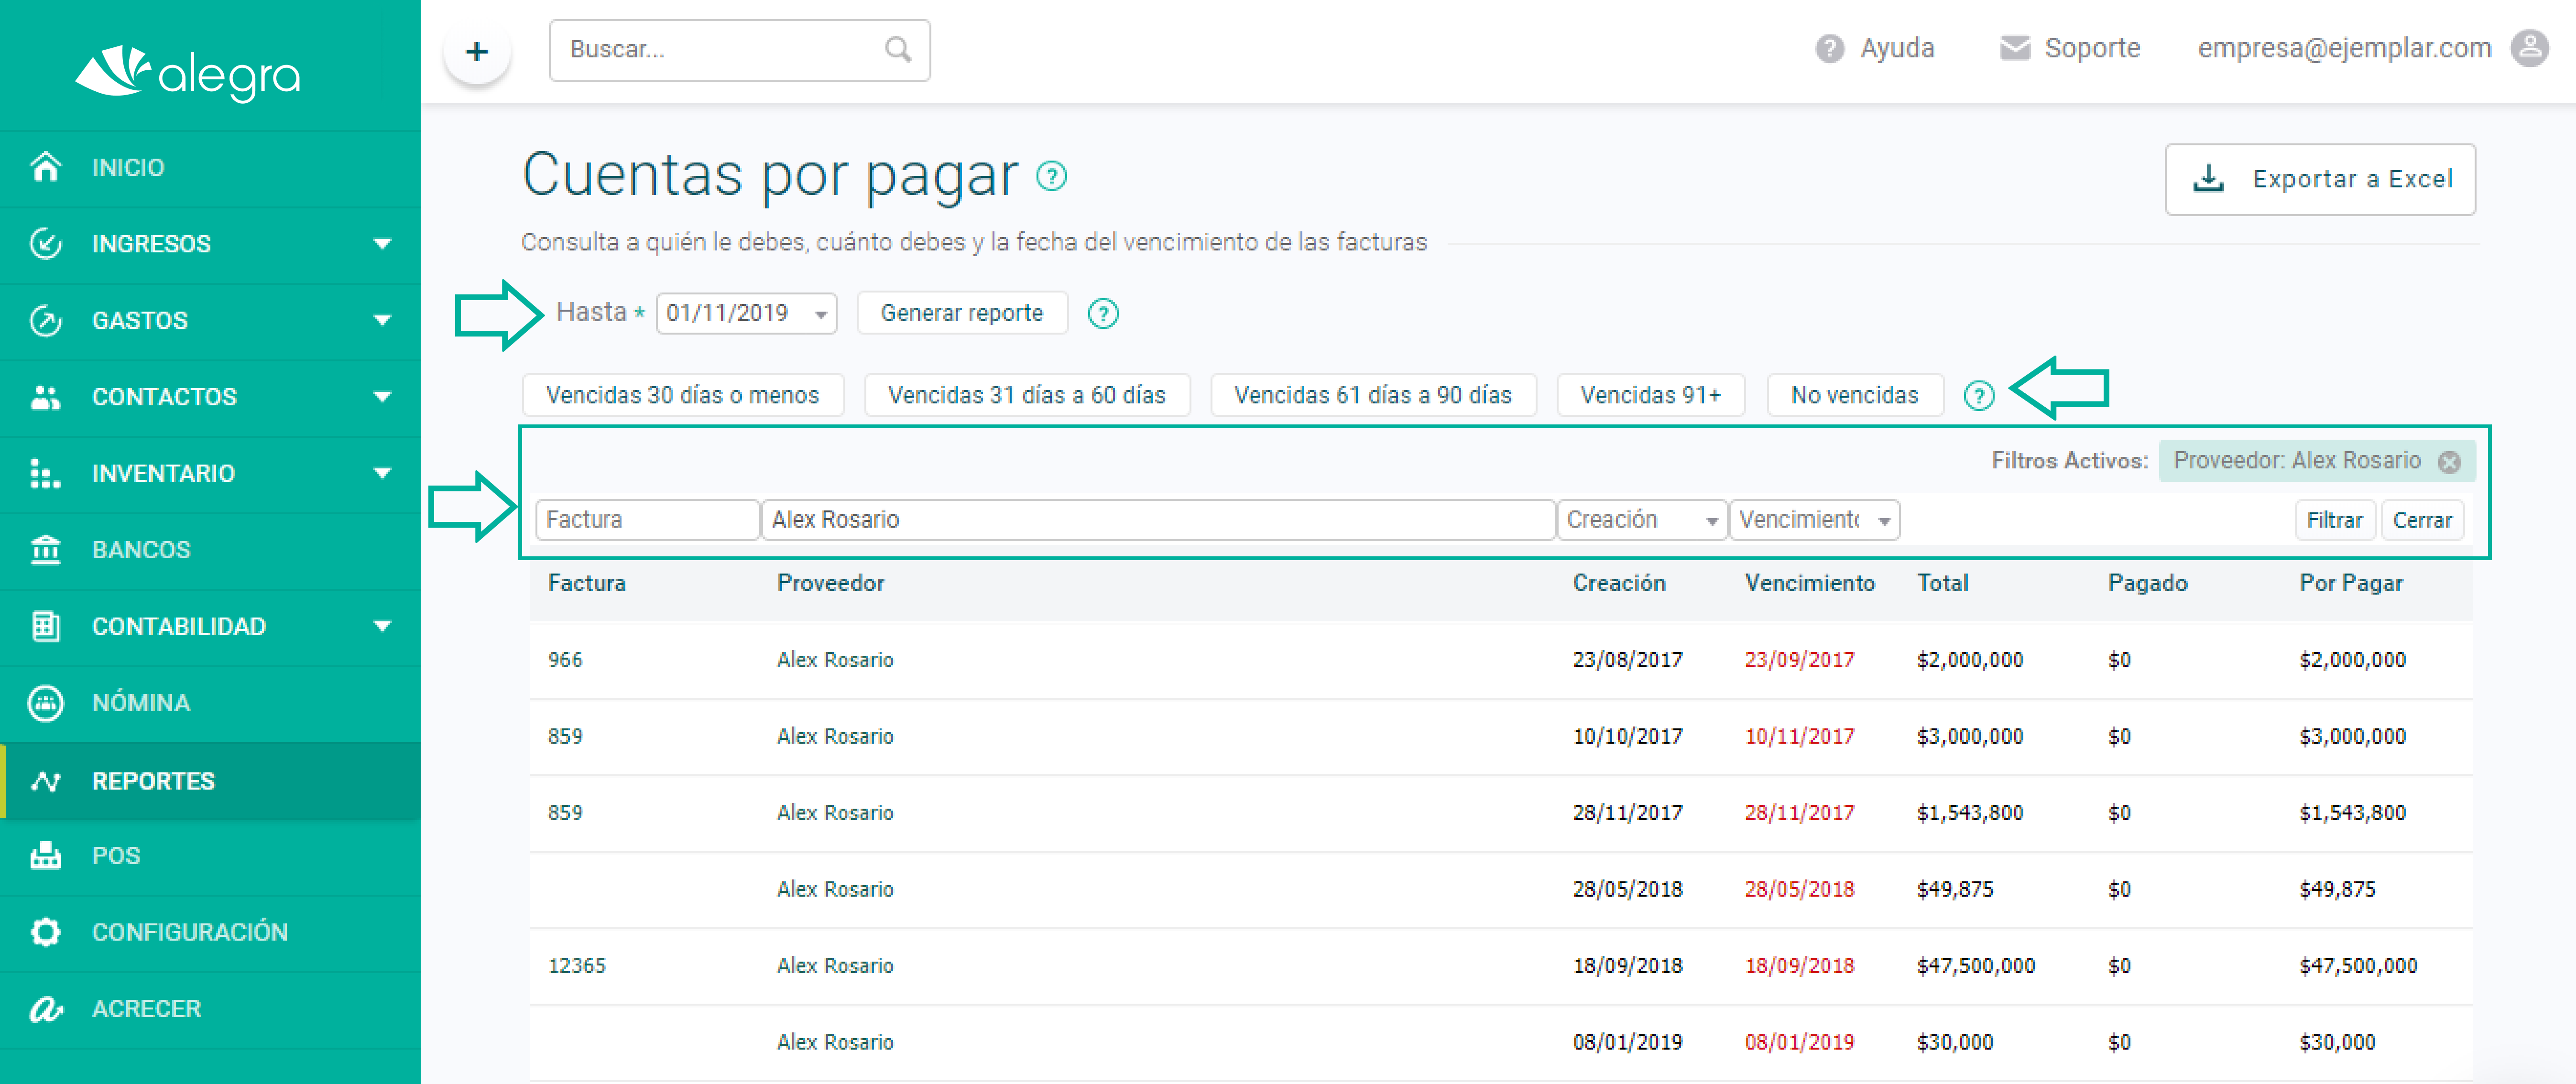2576x1084 pixels.
Task: Click the Gastos sidebar icon
Action: [46, 320]
